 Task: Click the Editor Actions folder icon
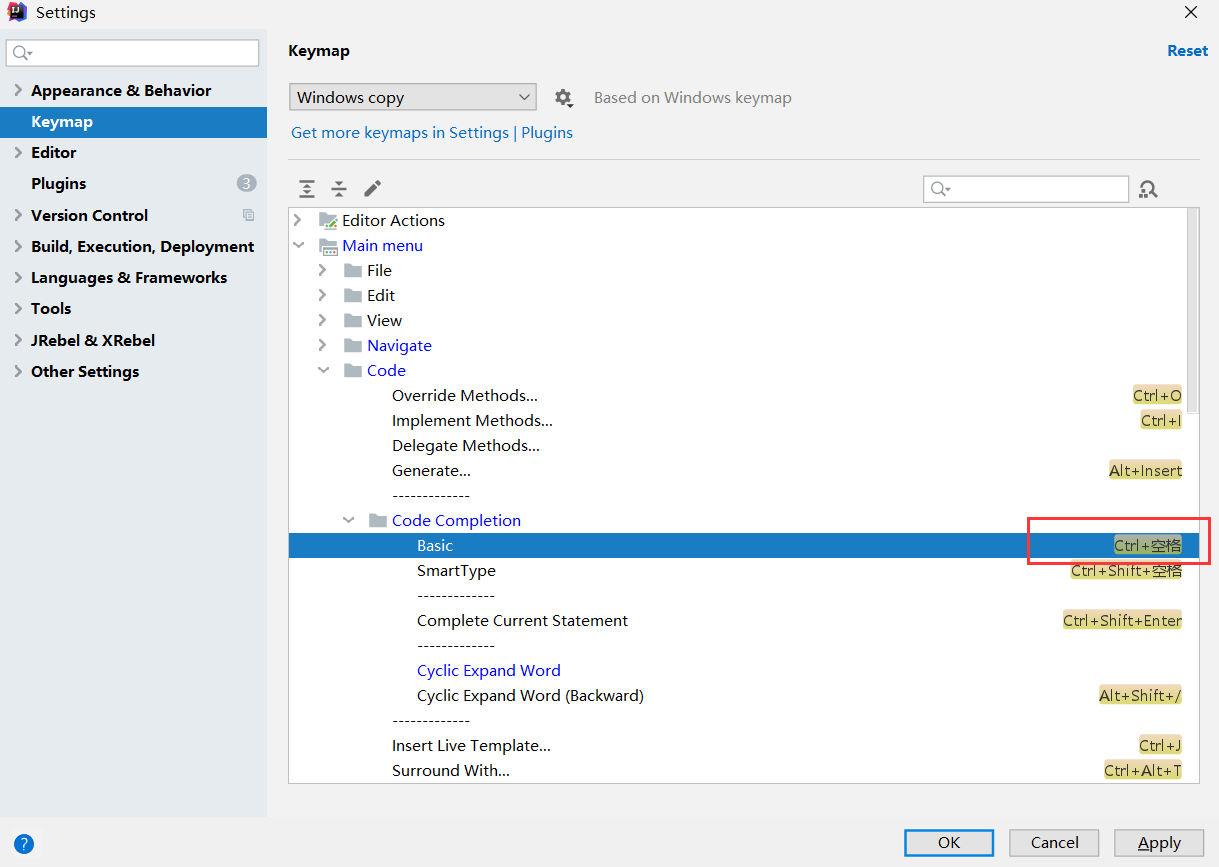[x=328, y=221]
